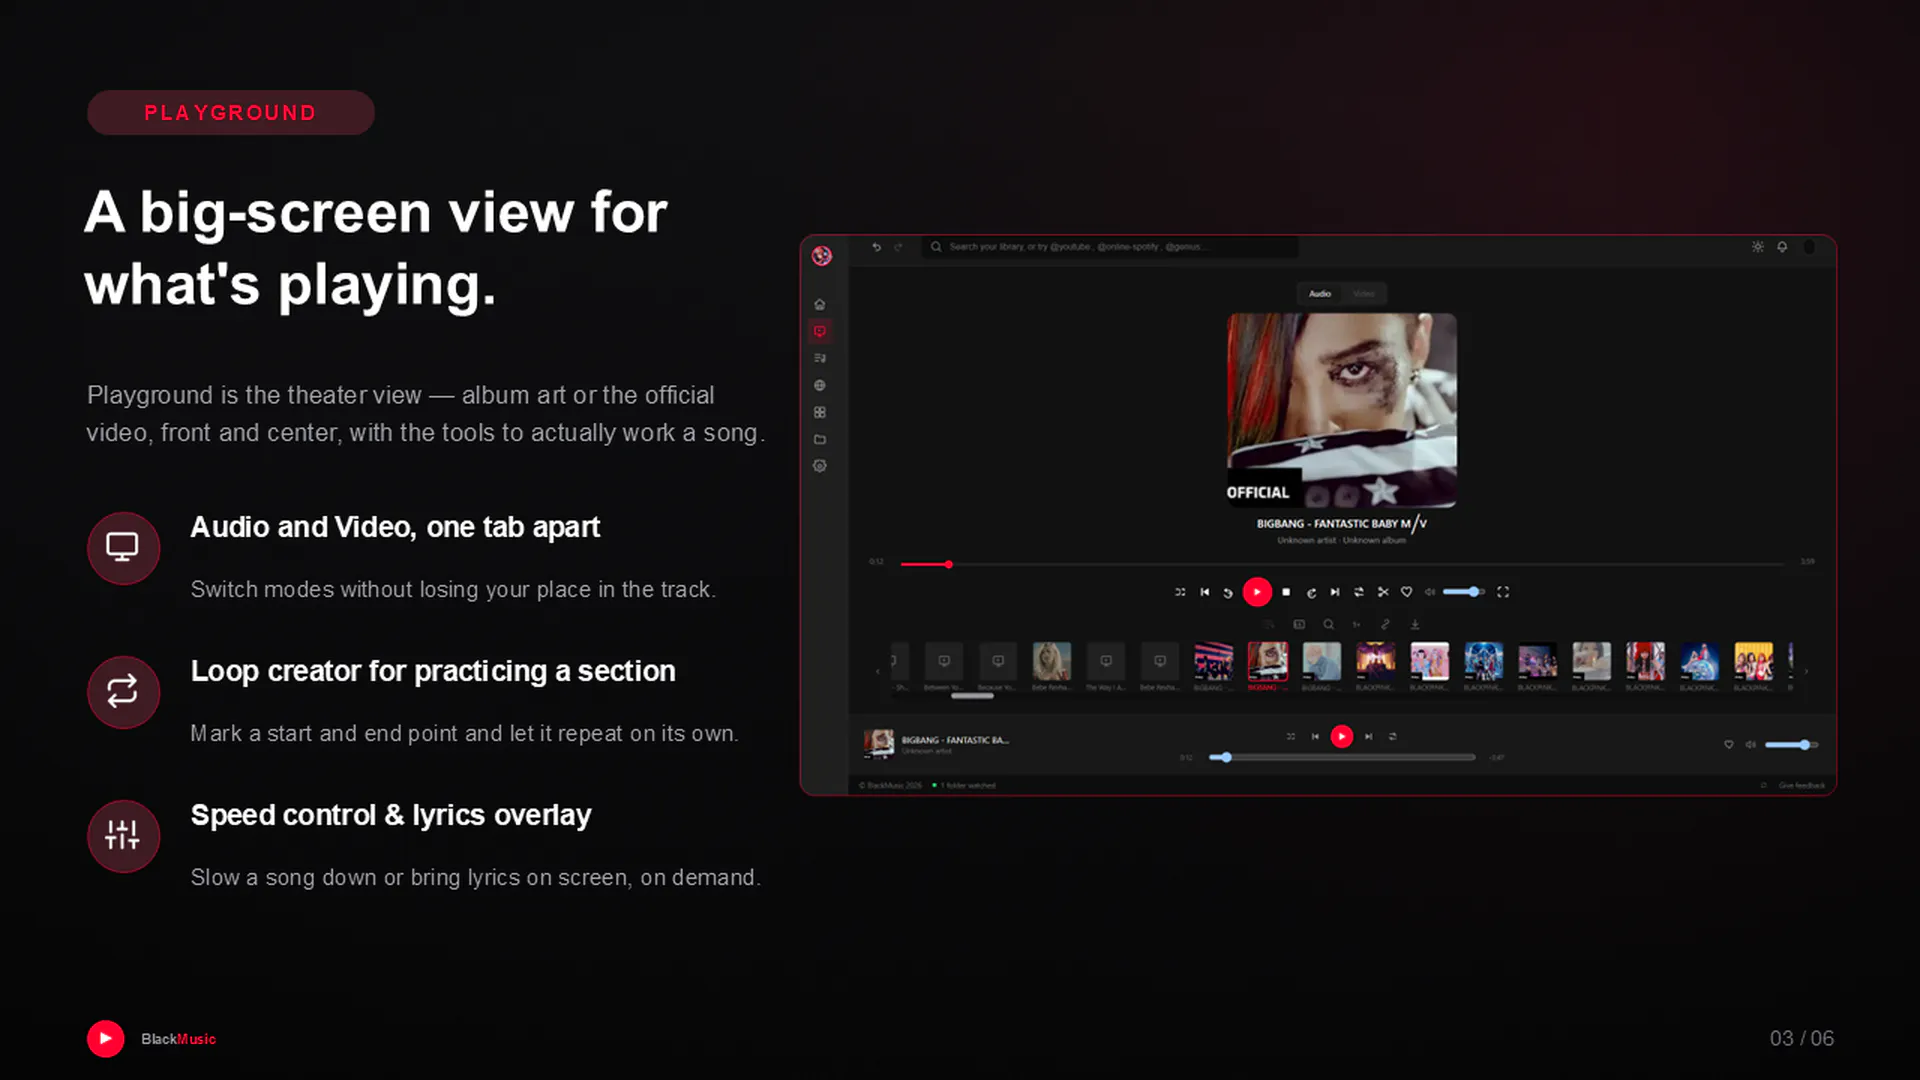
Task: Click the rewind-seconds icon in Playground controls
Action: [1228, 593]
